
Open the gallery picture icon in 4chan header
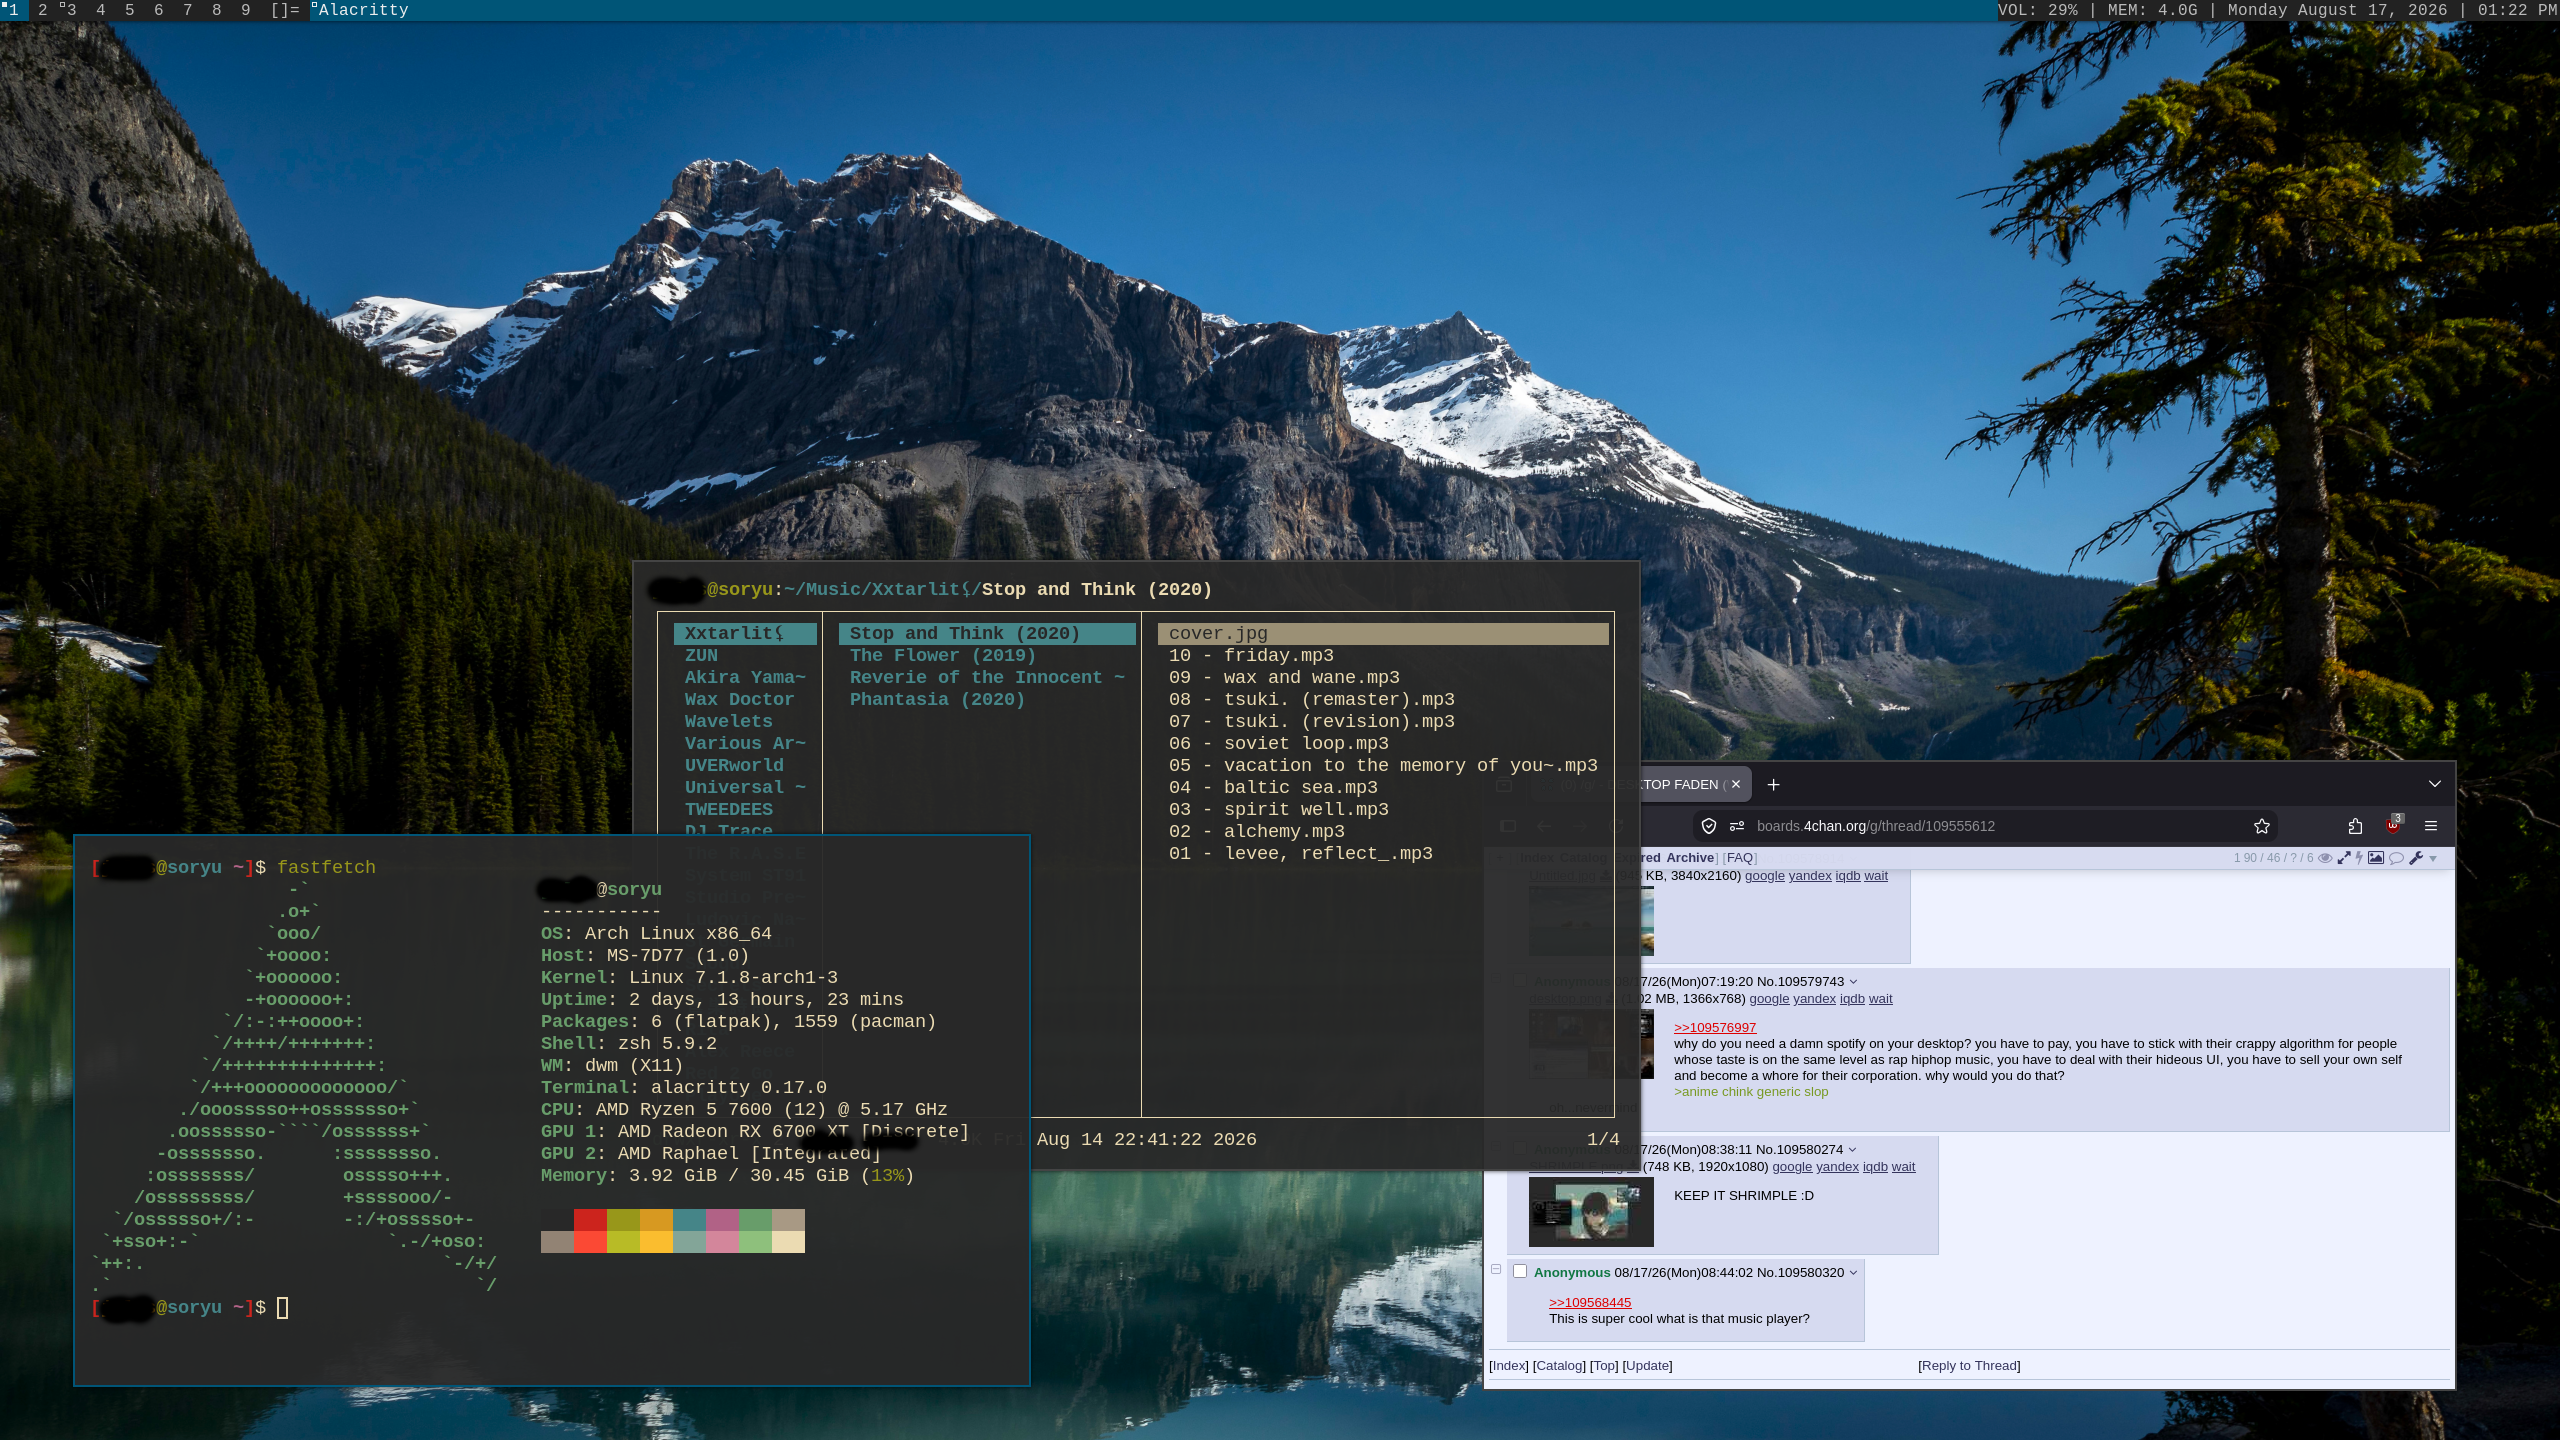2376,858
